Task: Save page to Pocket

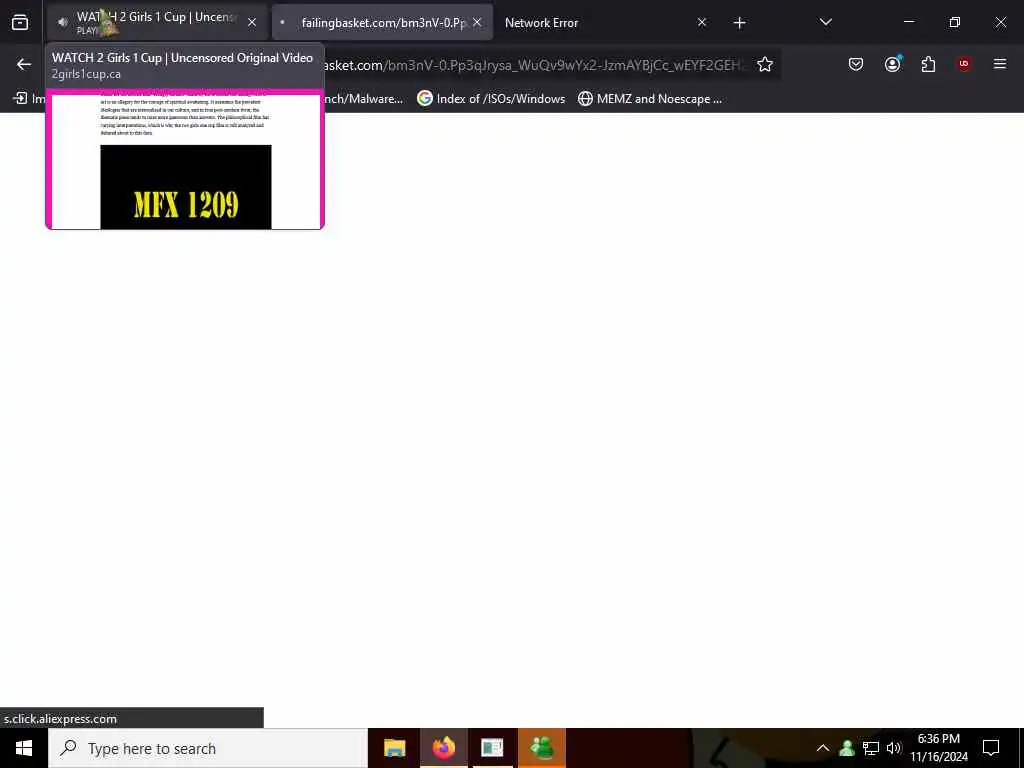Action: tap(856, 64)
